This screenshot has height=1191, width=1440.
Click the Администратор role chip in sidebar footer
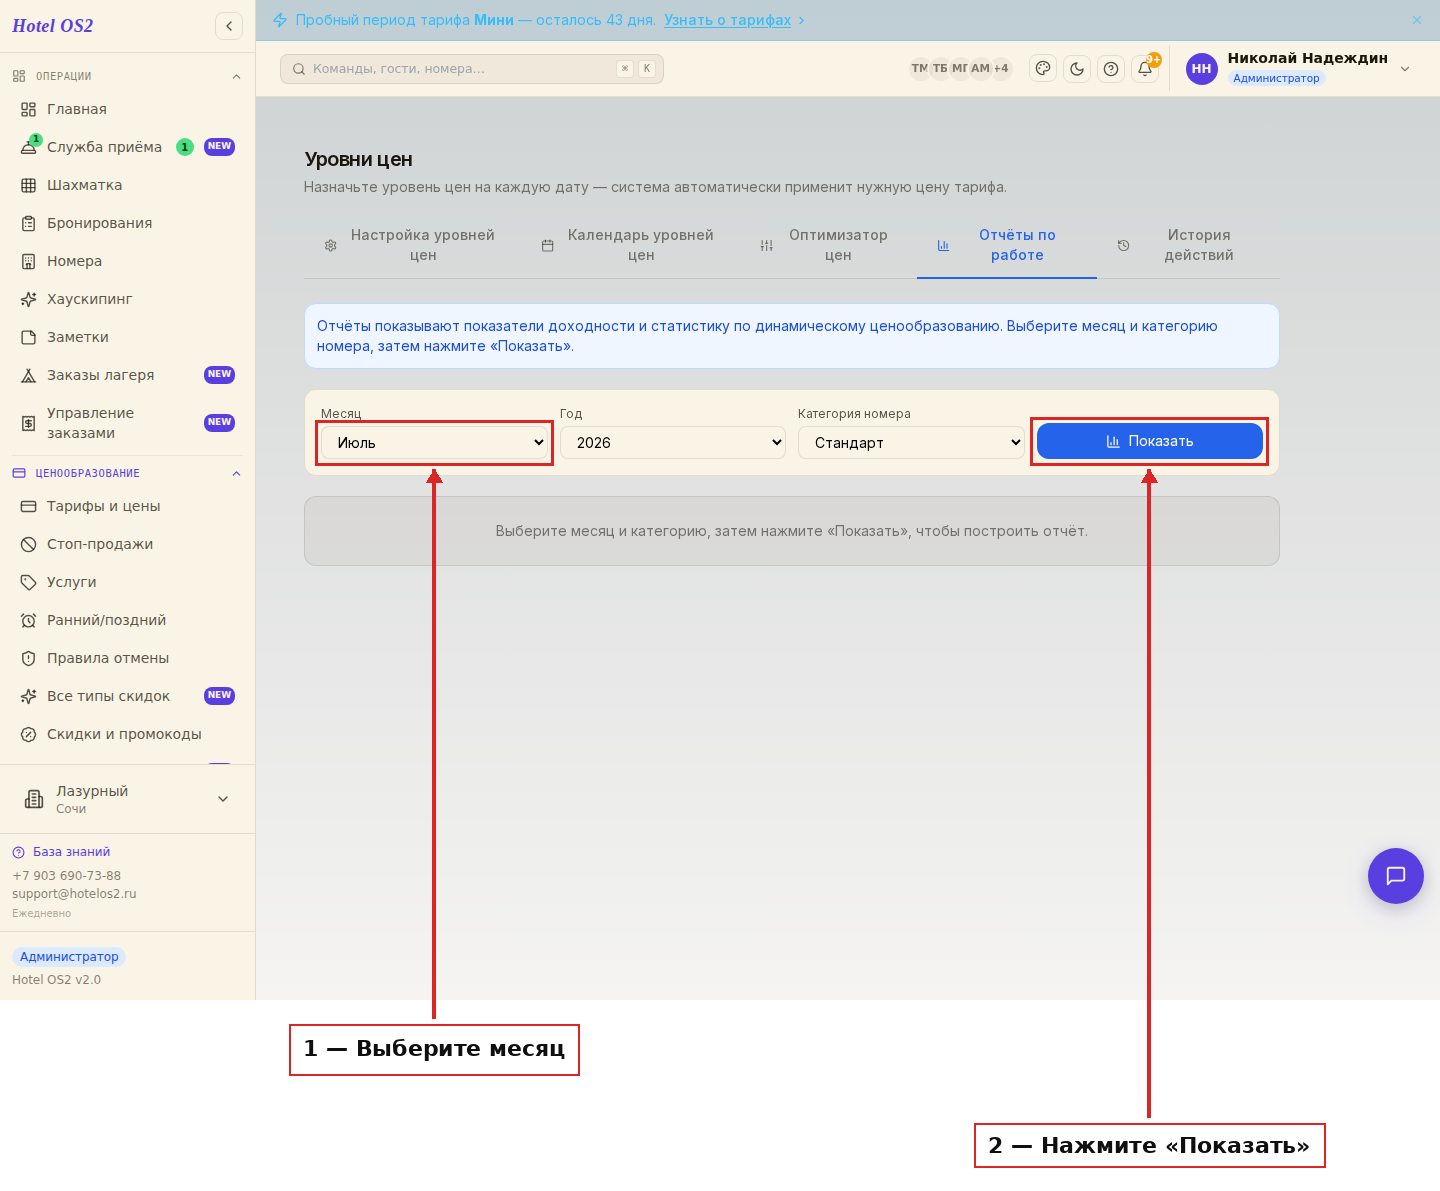pyautogui.click(x=69, y=957)
